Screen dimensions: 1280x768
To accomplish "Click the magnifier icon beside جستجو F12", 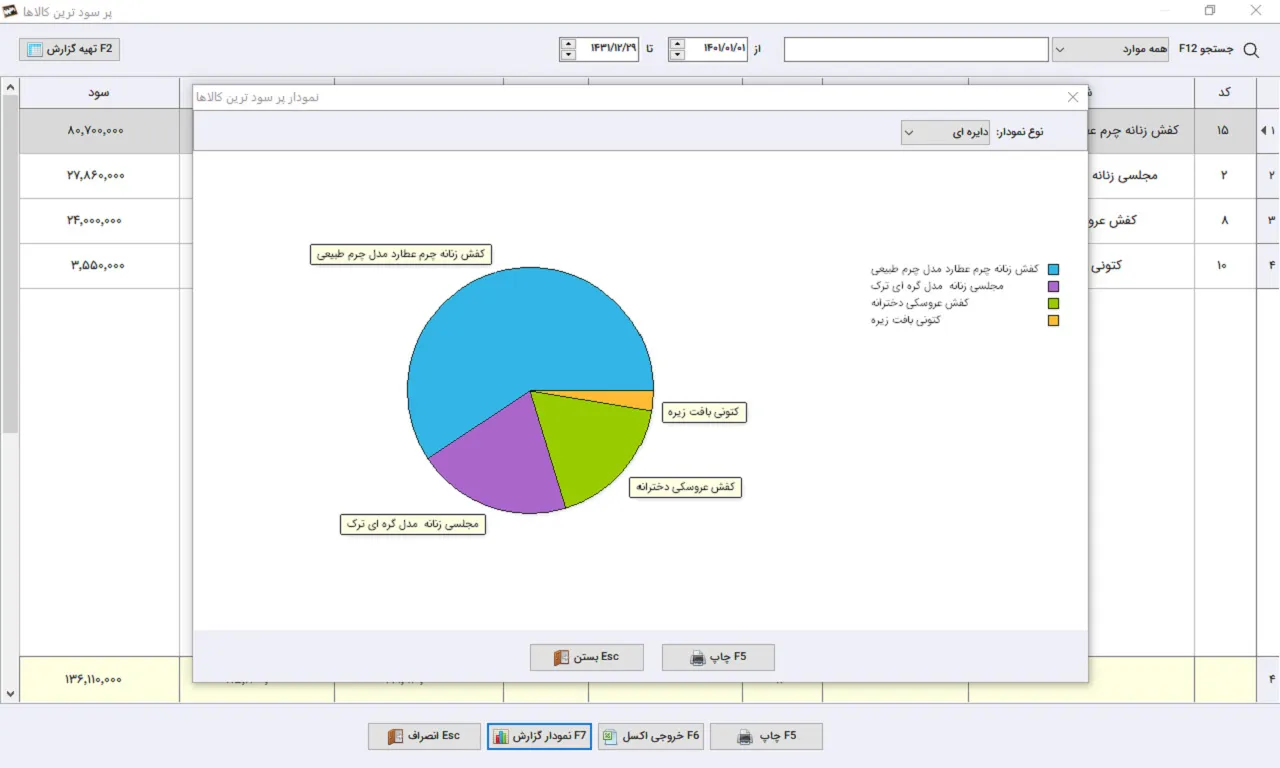I will [1250, 50].
